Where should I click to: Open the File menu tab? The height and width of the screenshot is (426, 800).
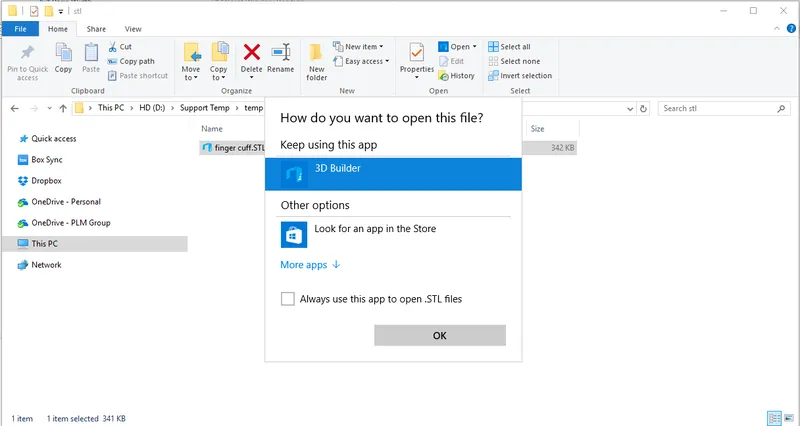20,29
